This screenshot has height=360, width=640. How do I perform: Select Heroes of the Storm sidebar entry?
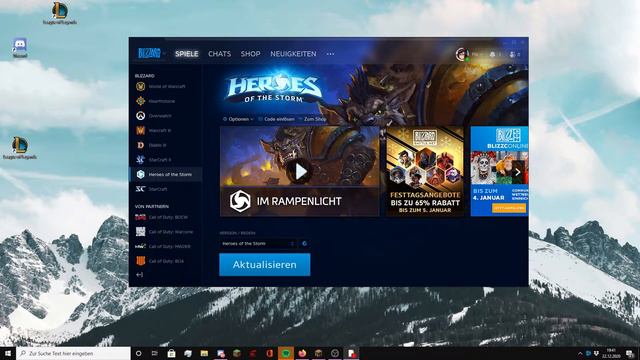165,174
